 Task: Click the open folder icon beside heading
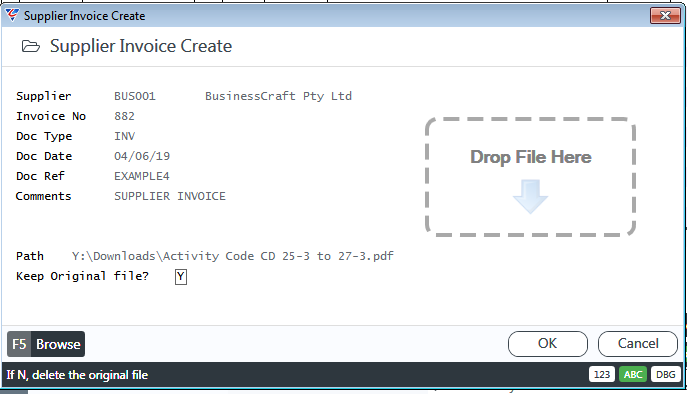coord(31,46)
